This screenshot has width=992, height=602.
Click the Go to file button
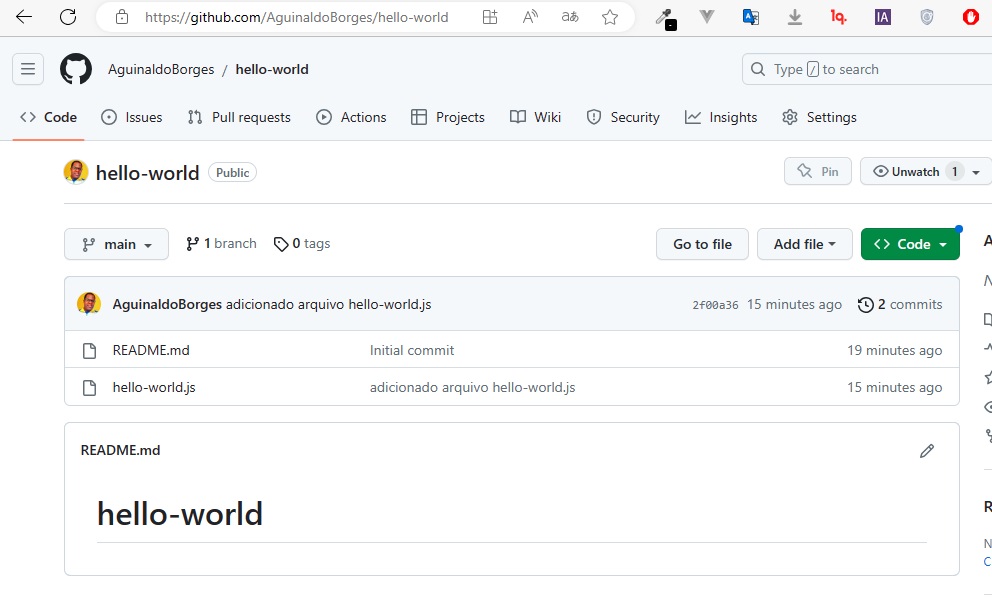[702, 244]
